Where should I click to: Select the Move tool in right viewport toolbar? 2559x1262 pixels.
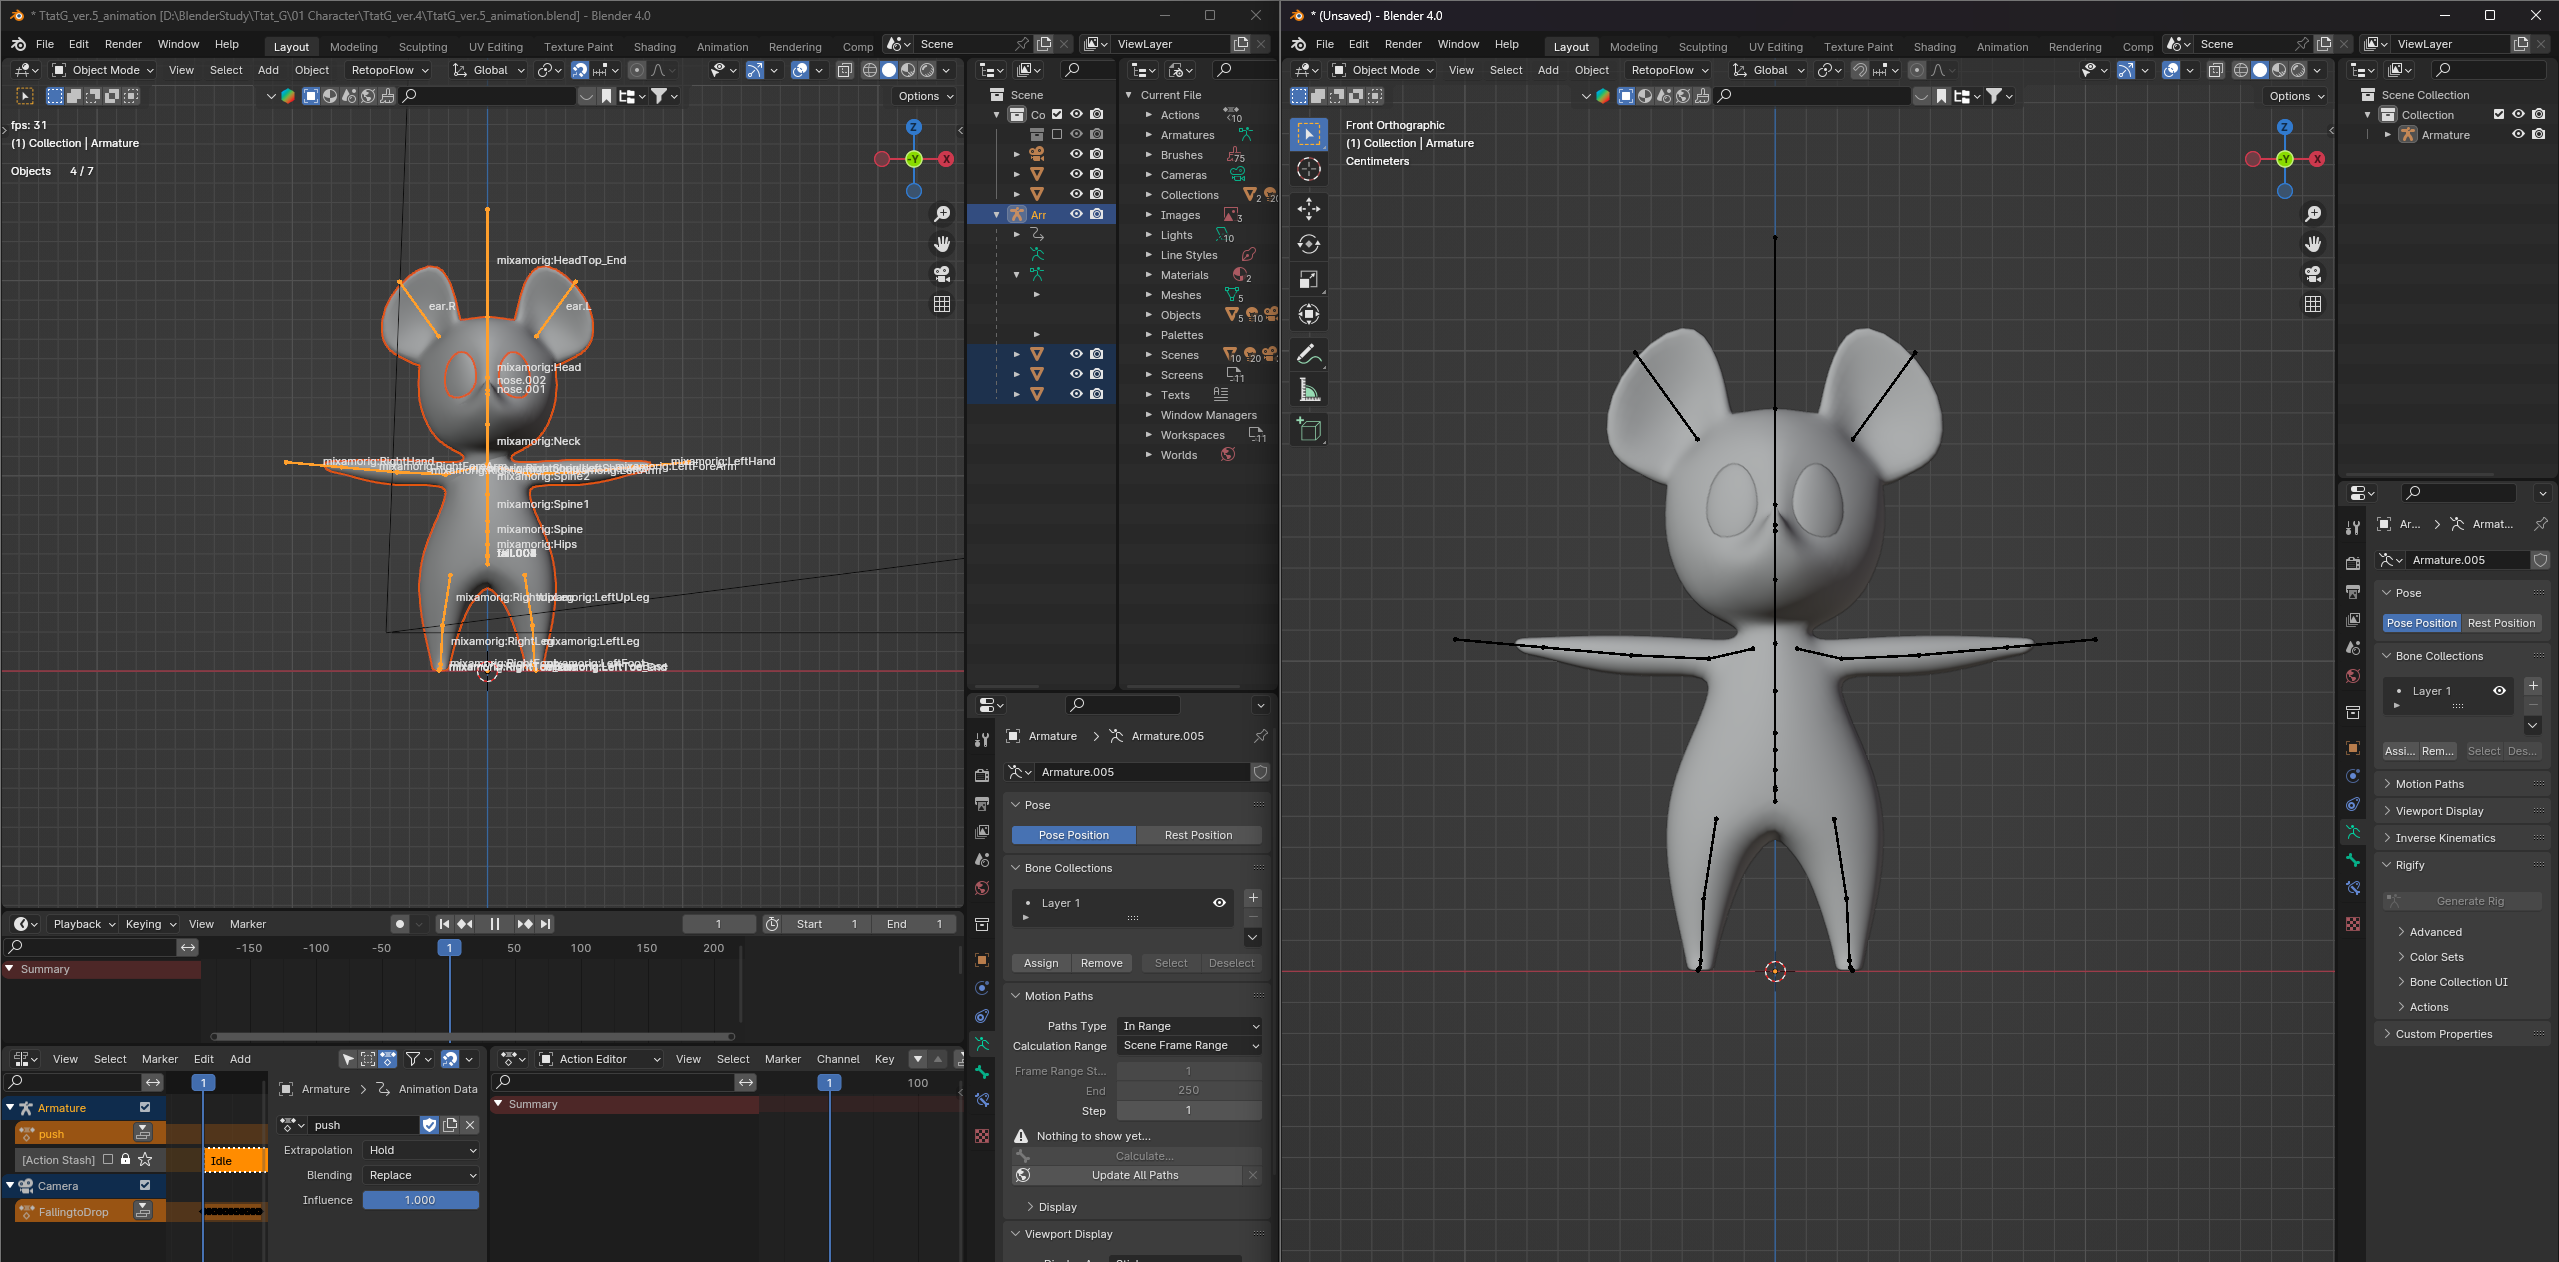coord(1308,208)
